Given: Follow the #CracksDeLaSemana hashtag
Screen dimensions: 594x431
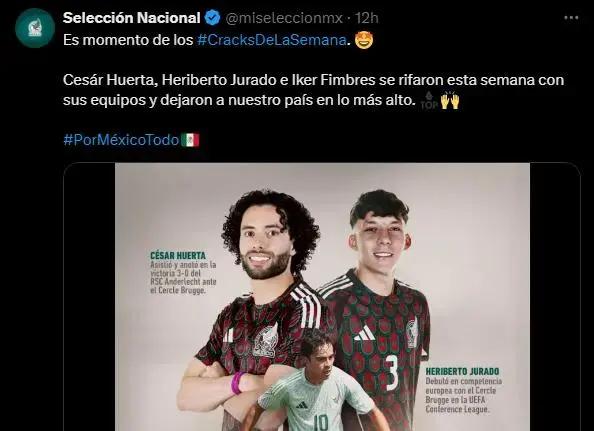Looking at the screenshot, I should (x=271, y=40).
